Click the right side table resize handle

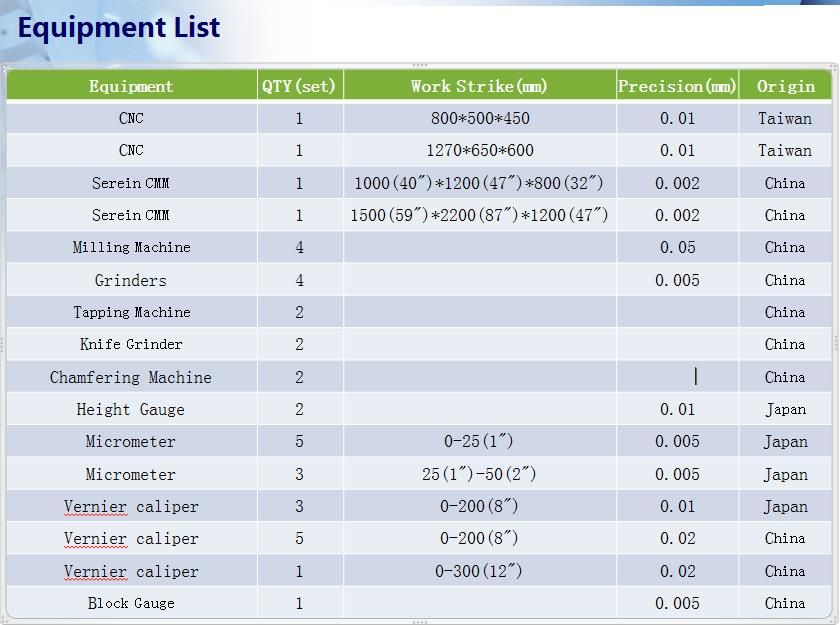(x=836, y=344)
